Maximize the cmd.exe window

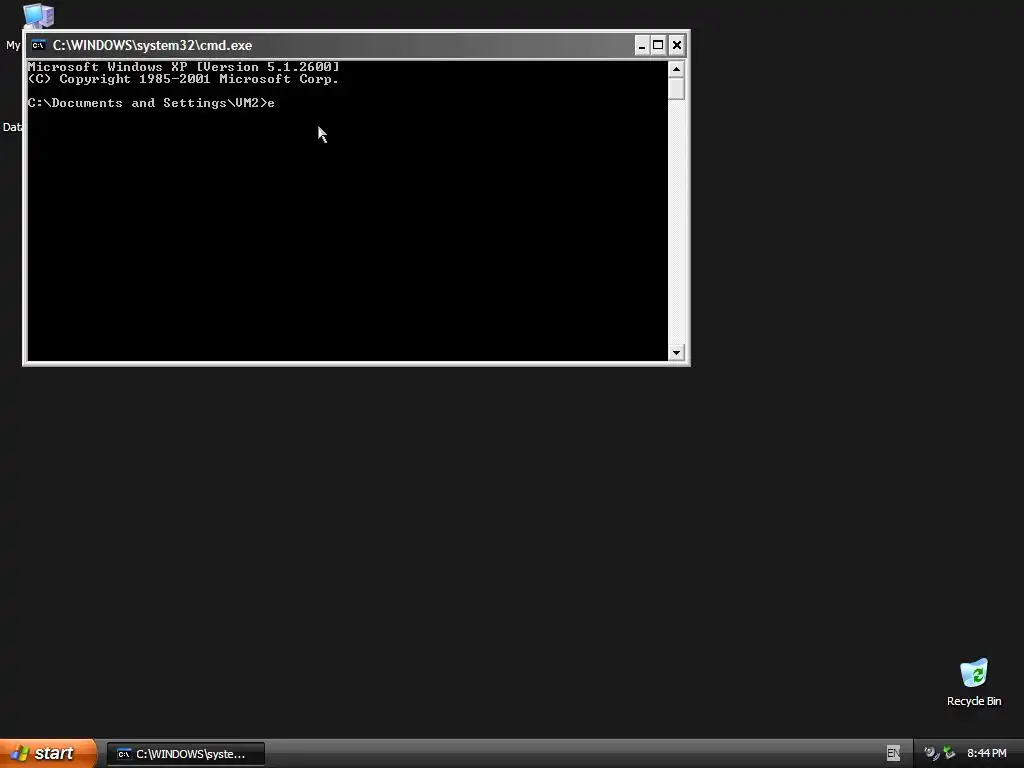658,45
